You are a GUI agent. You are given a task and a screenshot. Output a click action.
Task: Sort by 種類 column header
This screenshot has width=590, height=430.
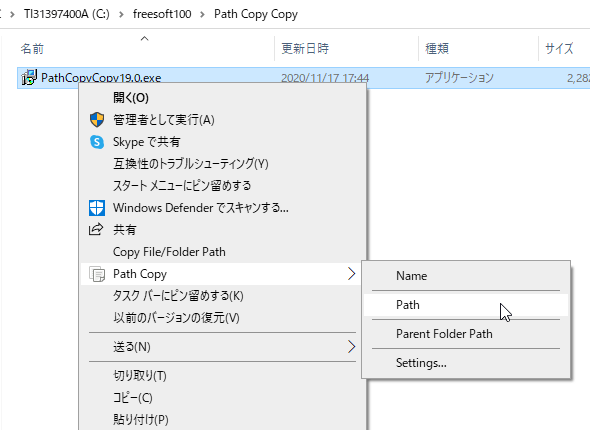click(x=437, y=49)
